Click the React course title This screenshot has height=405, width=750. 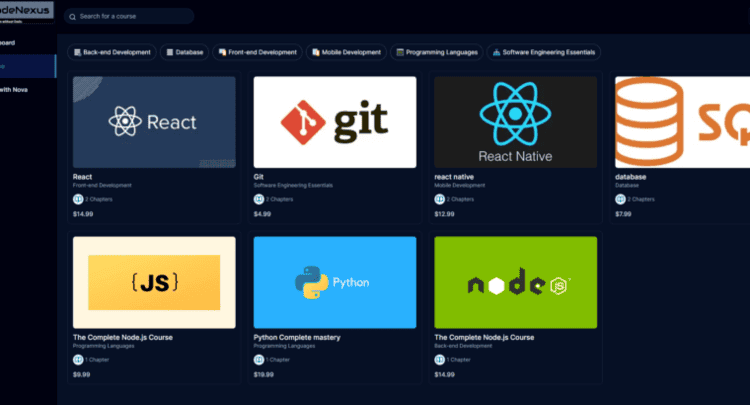pos(82,177)
